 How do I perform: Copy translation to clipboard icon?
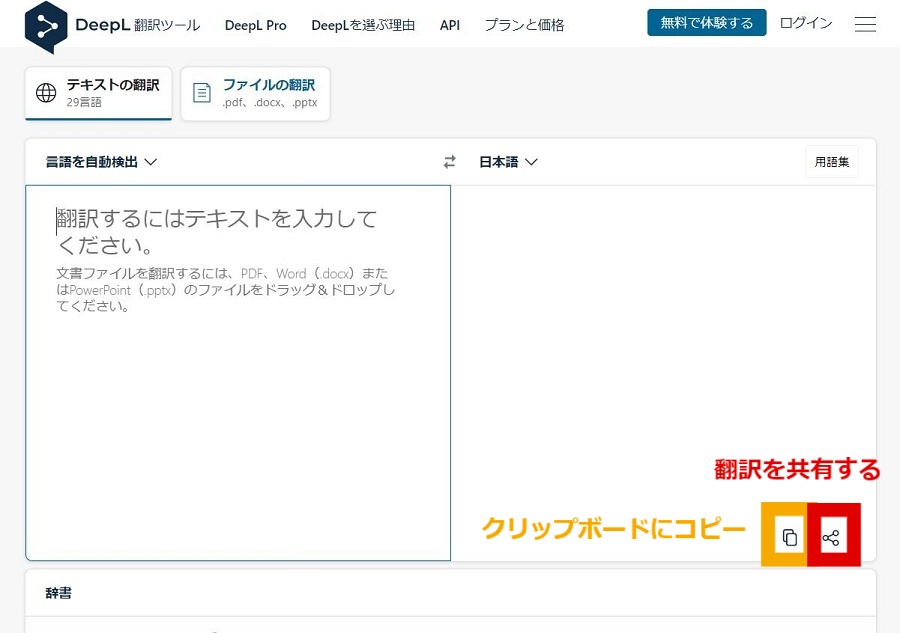tap(790, 537)
